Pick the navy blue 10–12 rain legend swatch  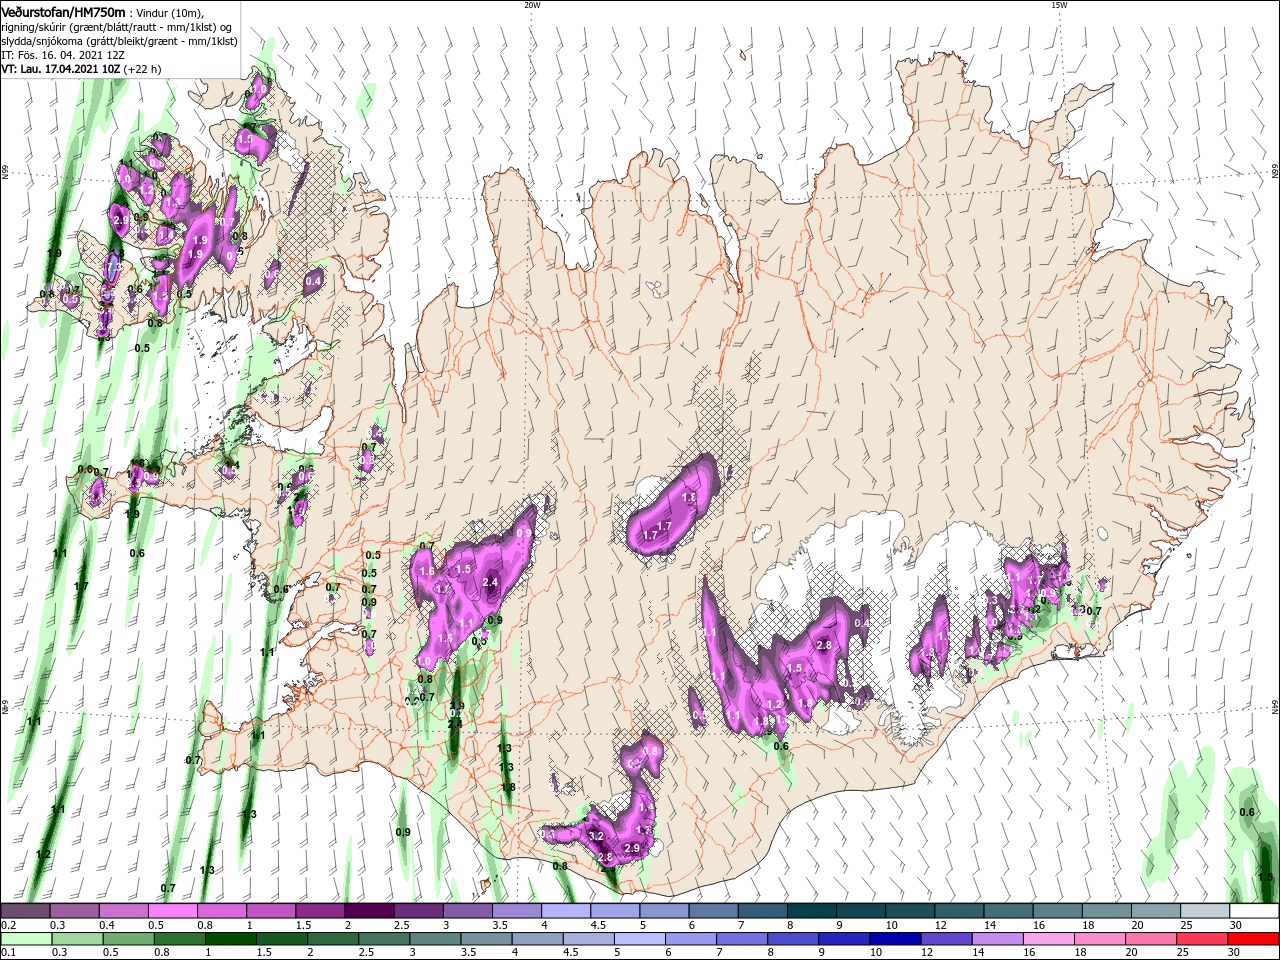tap(894, 939)
